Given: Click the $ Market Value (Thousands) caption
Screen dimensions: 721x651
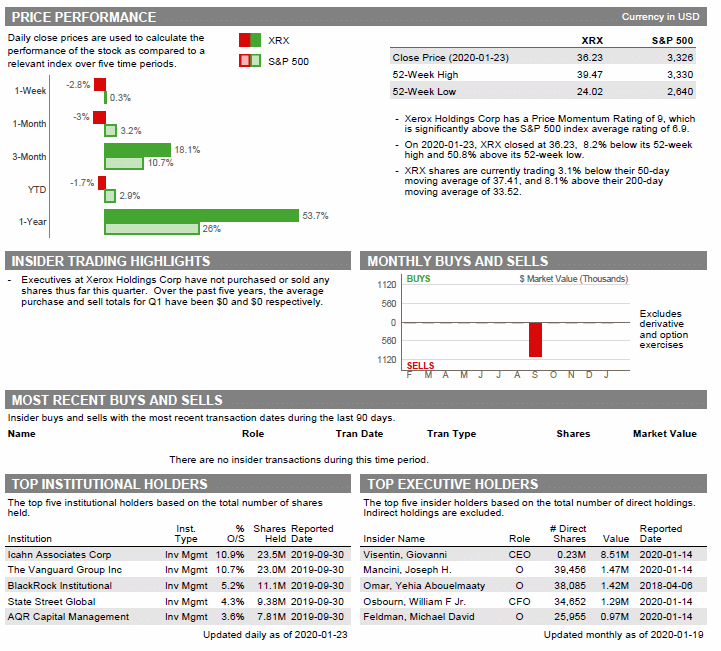Looking at the screenshot, I should click(573, 279).
